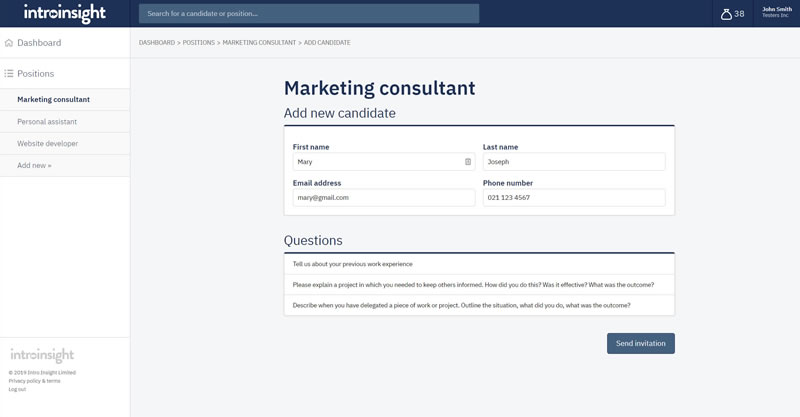Click the Marketing consultant page heading

(x=380, y=88)
